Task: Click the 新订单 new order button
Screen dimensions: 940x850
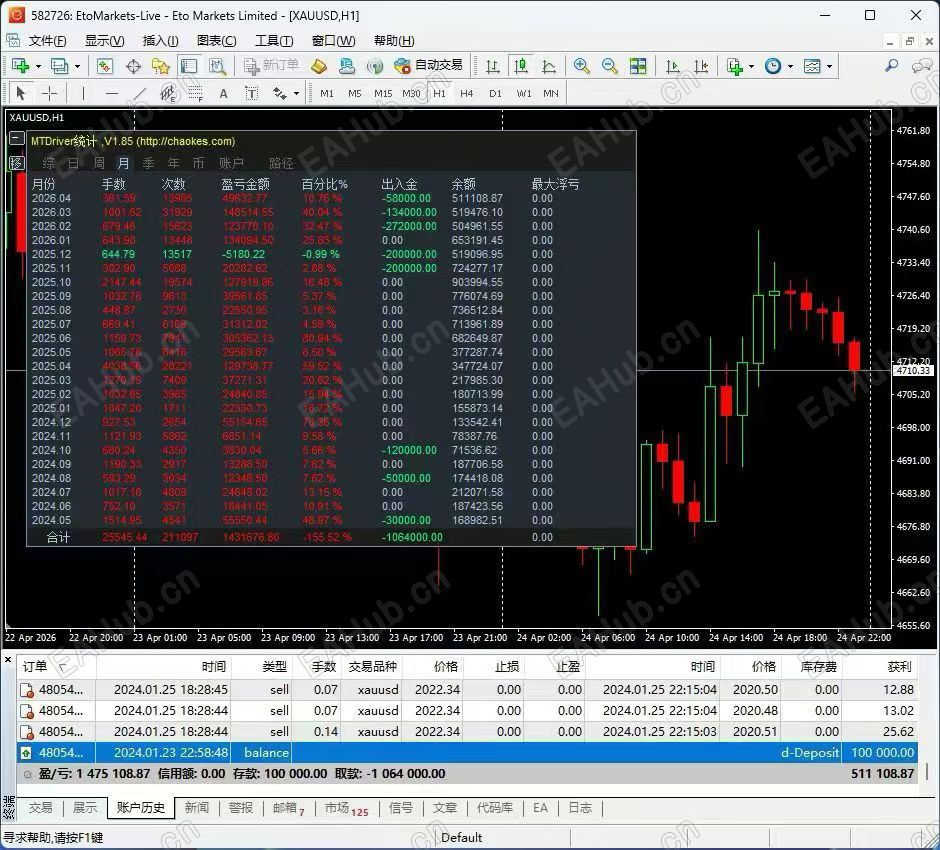Action: coord(271,65)
